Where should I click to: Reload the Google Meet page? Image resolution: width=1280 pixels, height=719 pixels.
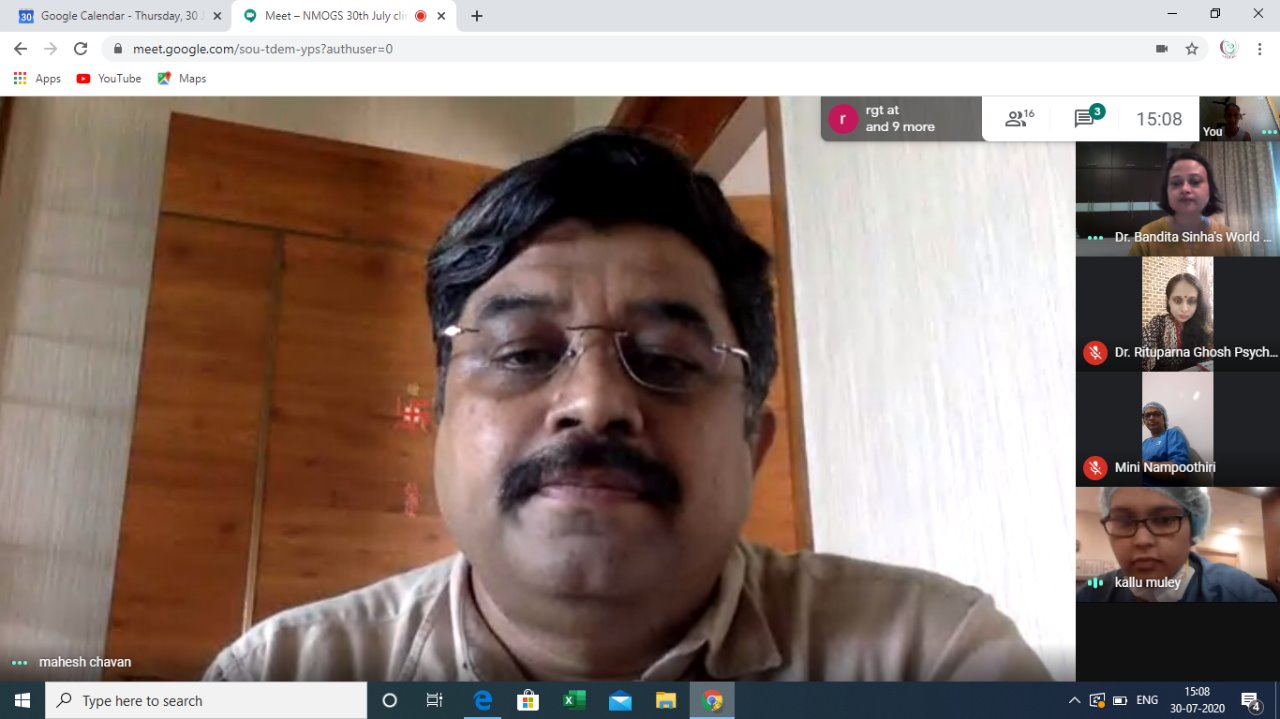coord(81,48)
